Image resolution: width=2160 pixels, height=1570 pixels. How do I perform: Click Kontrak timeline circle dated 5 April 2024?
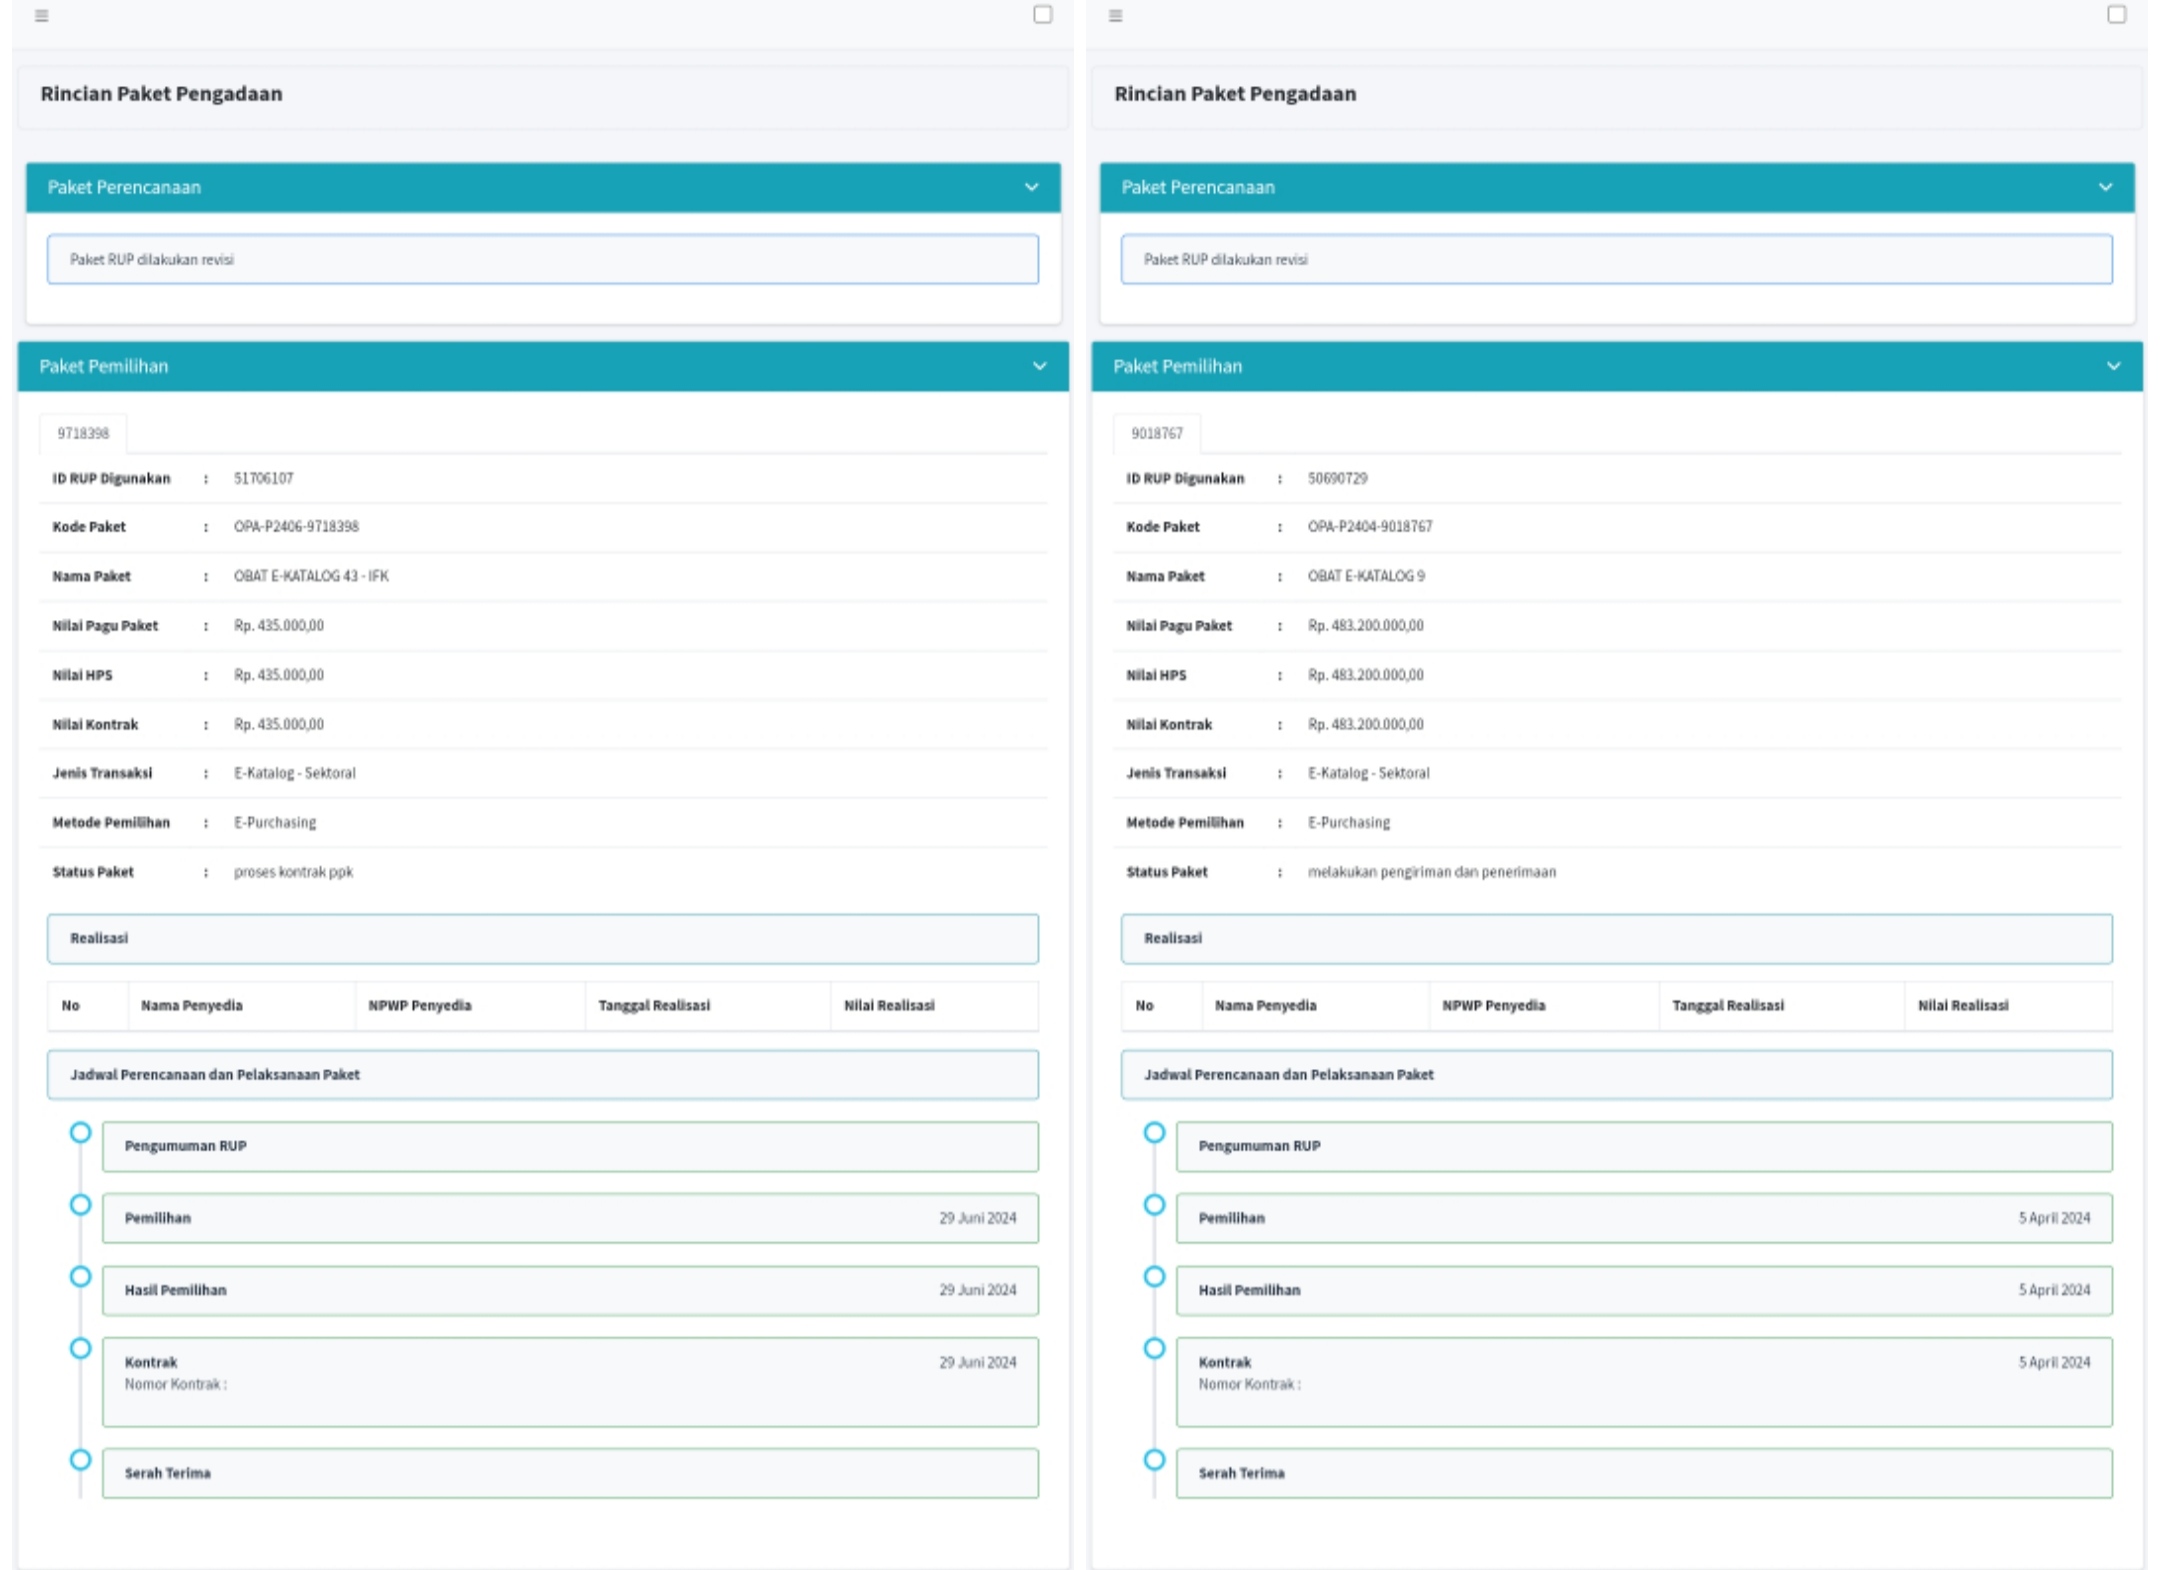[x=1155, y=1348]
